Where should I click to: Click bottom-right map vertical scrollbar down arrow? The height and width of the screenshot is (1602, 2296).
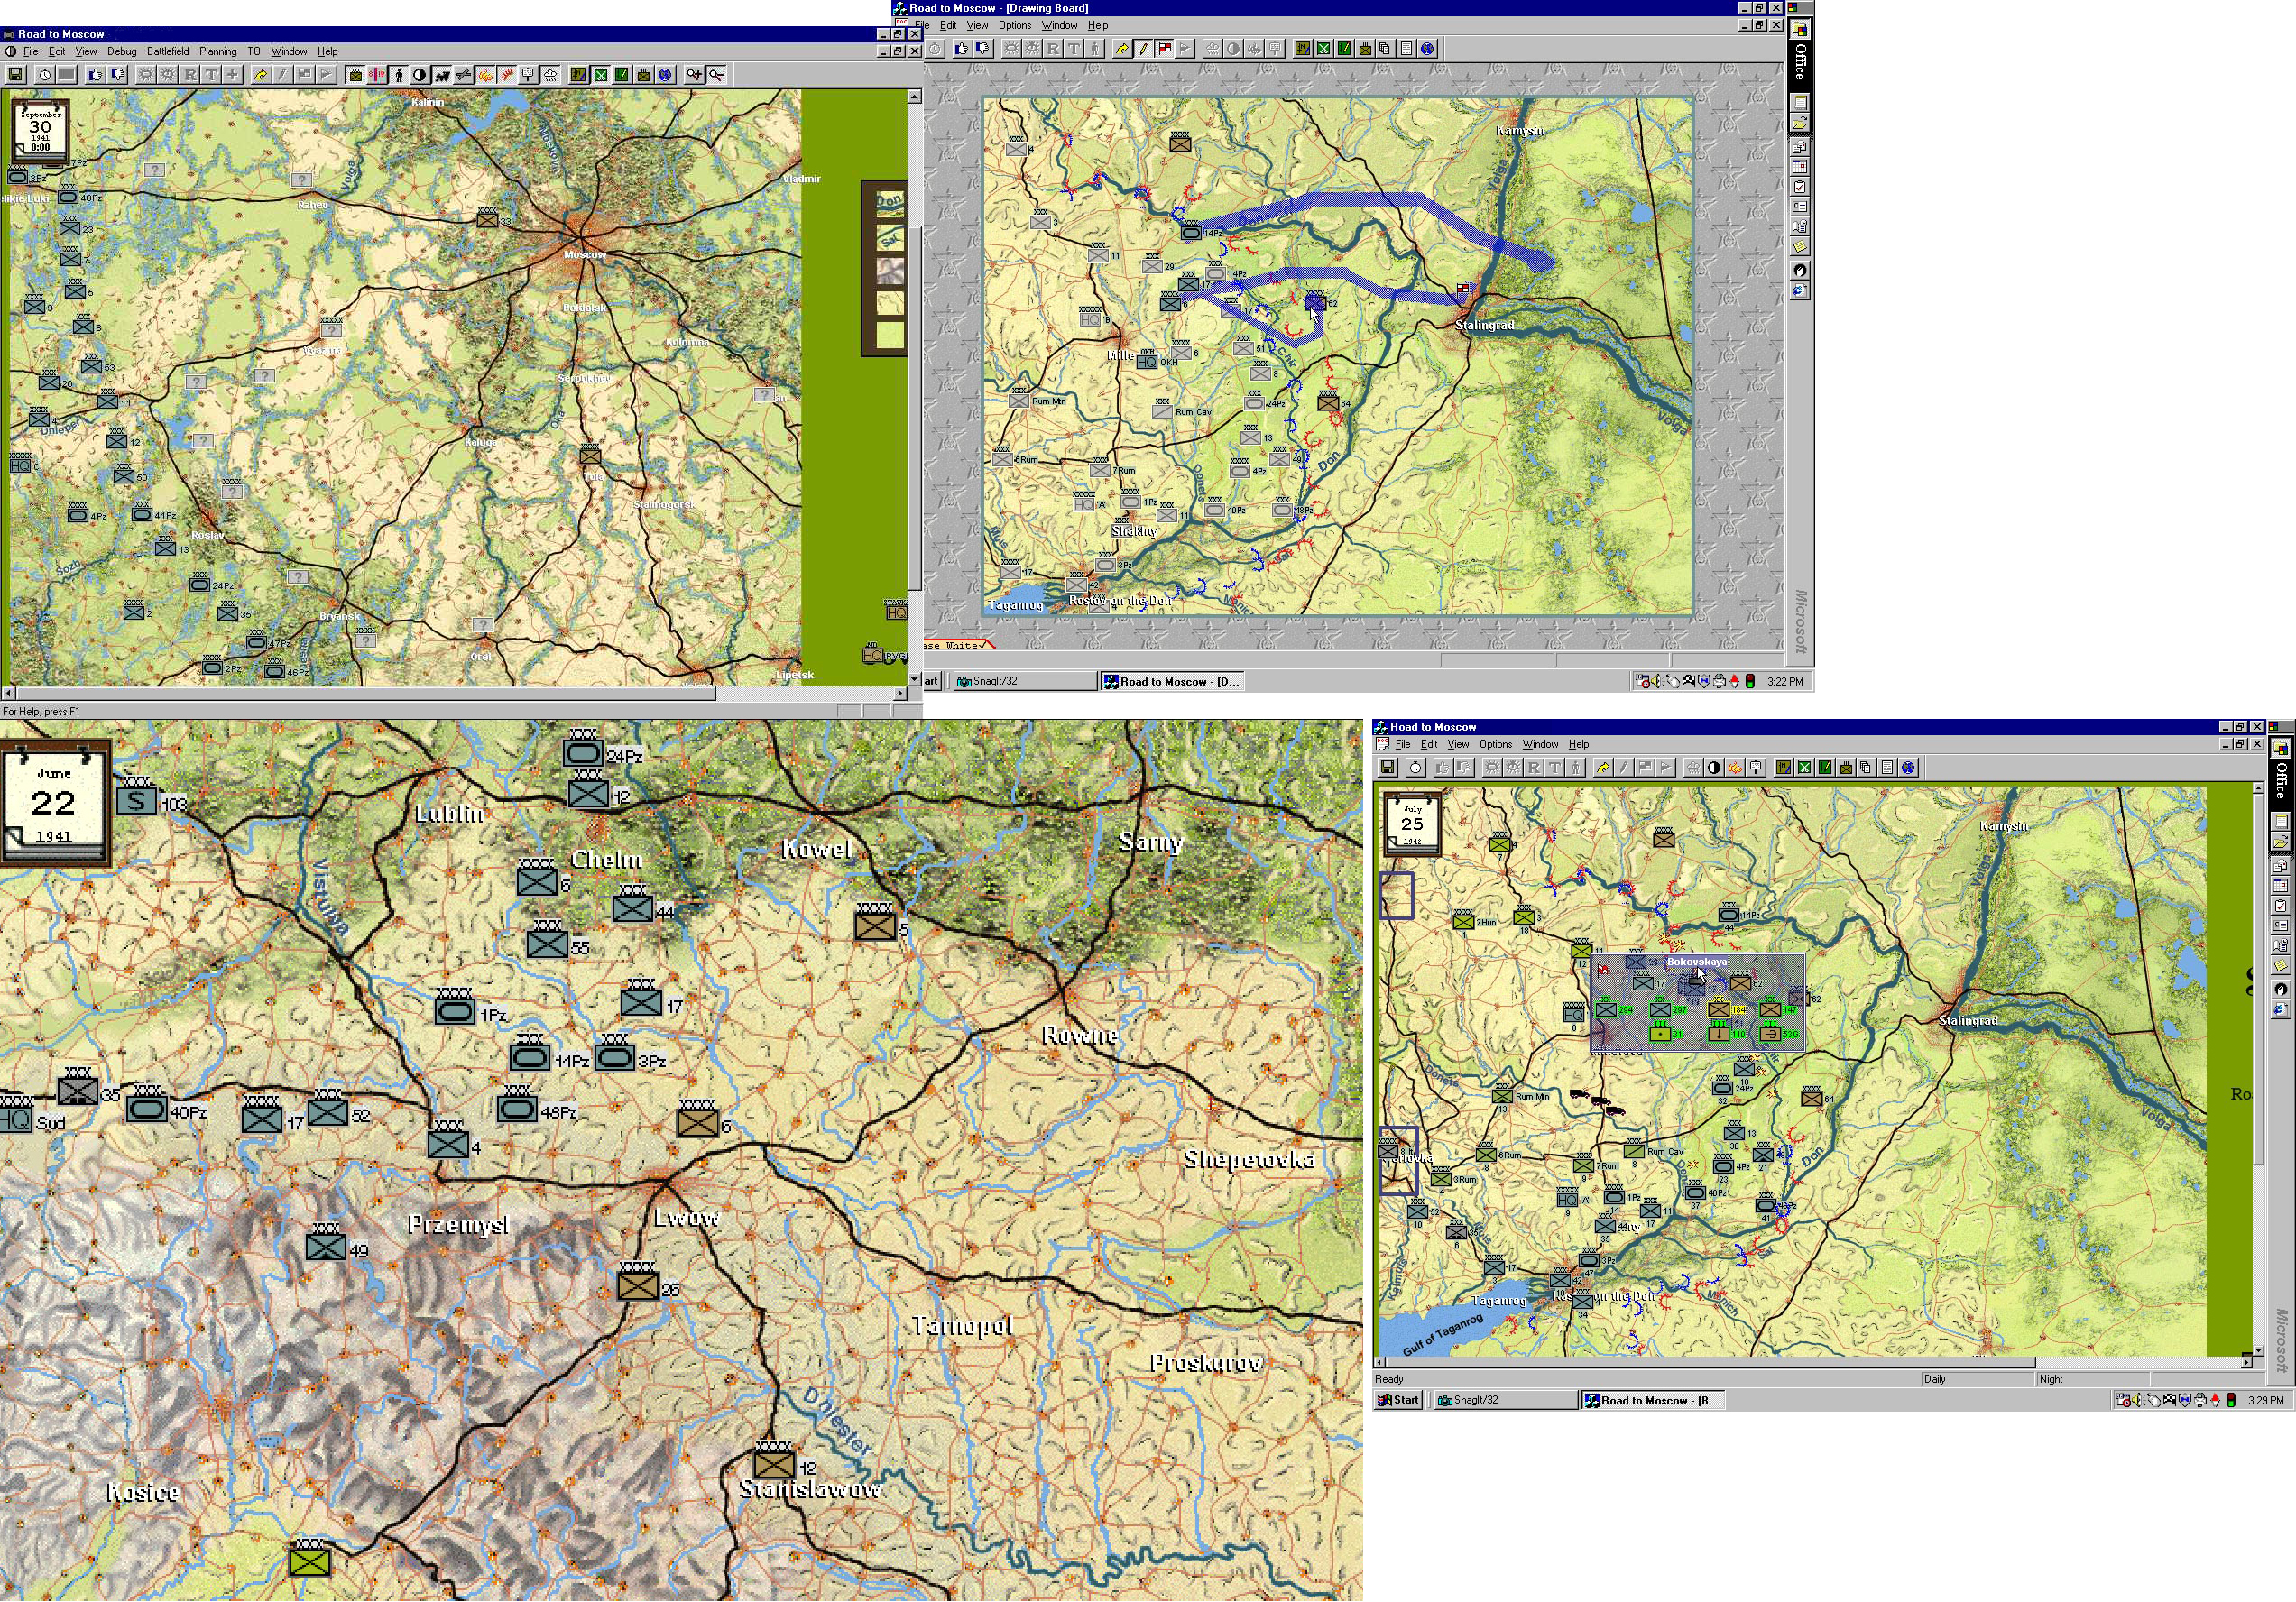tap(2258, 1350)
